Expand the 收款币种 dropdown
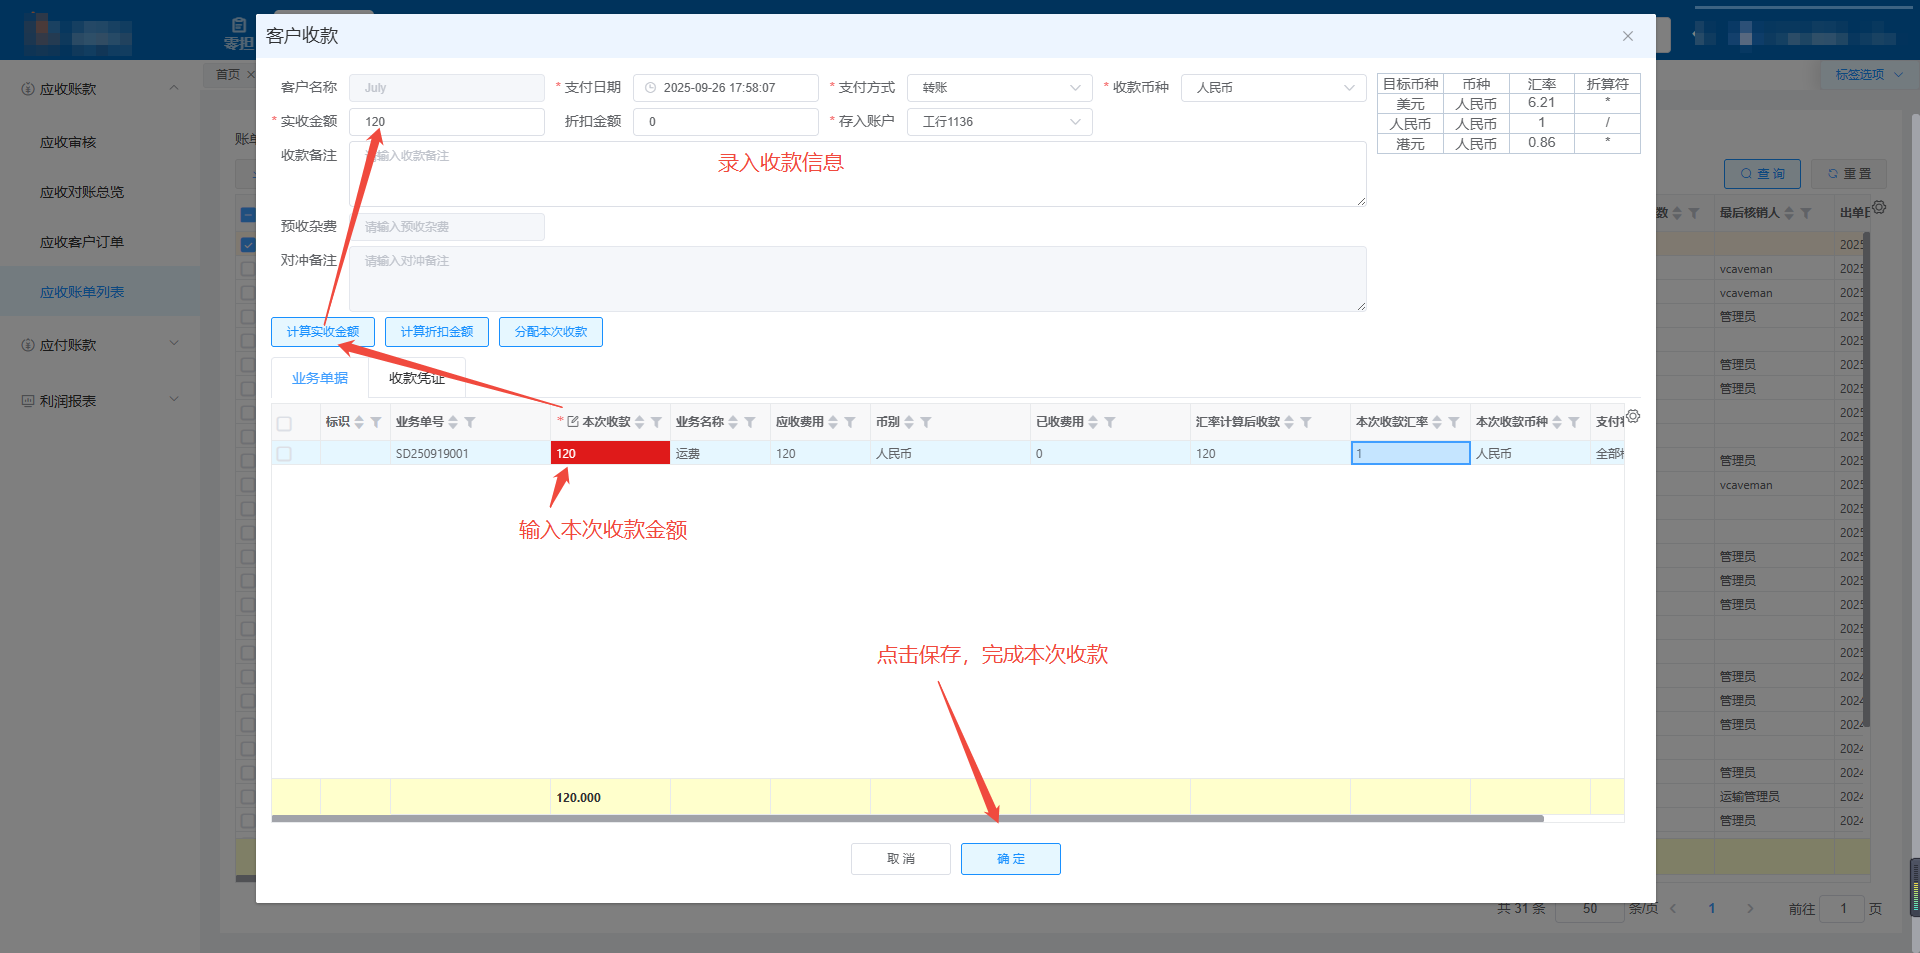 [x=1273, y=88]
